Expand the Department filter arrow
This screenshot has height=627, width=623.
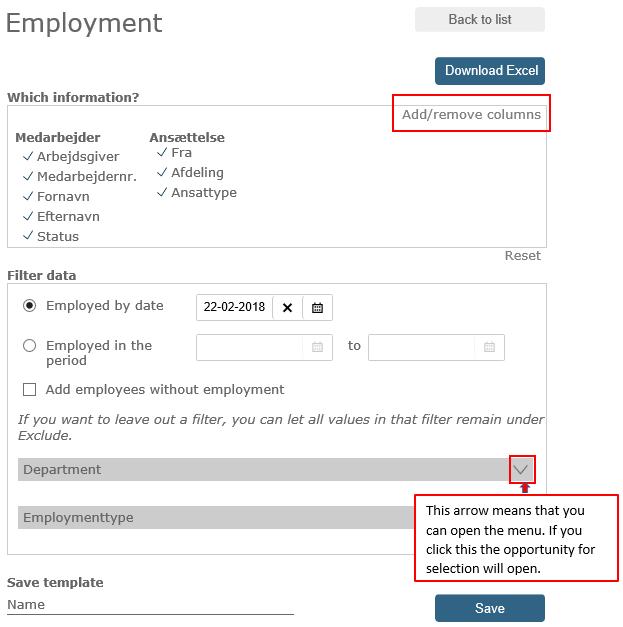(x=521, y=469)
